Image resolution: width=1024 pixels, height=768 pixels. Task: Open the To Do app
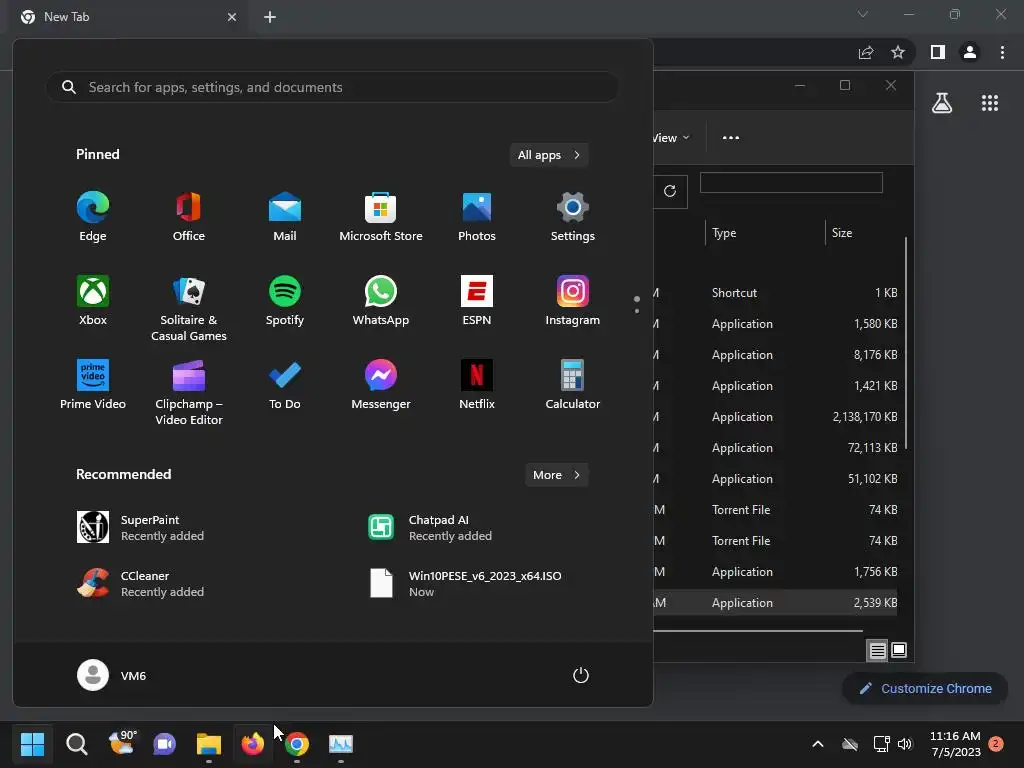pos(285,385)
